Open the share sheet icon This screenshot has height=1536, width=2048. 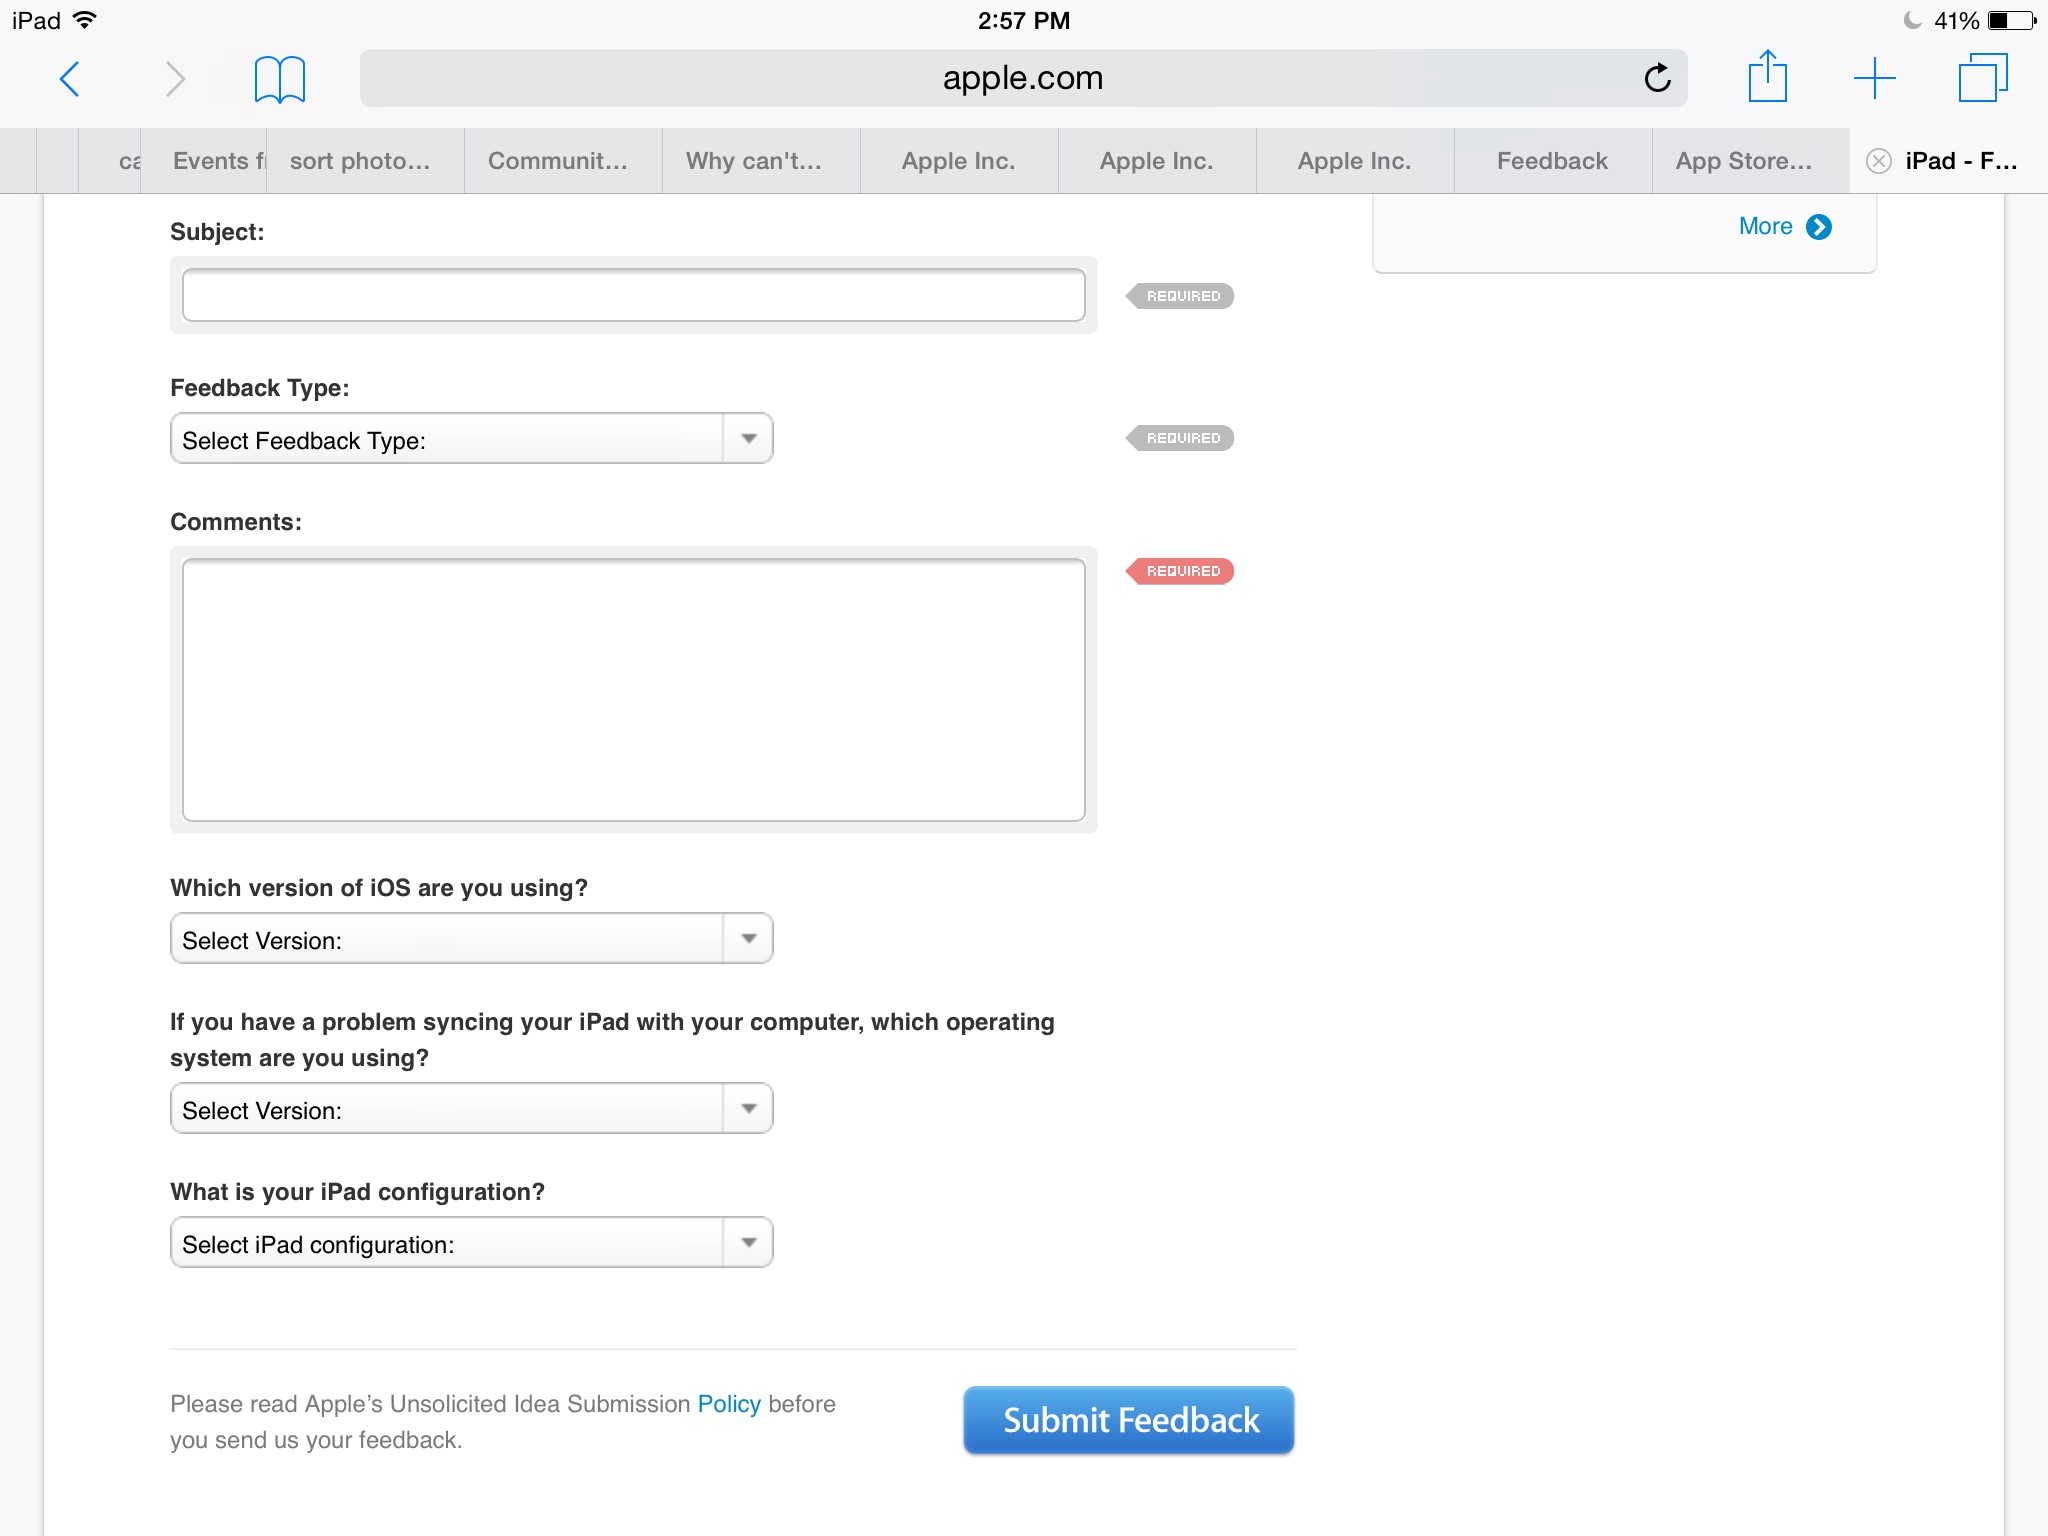click(x=1767, y=78)
